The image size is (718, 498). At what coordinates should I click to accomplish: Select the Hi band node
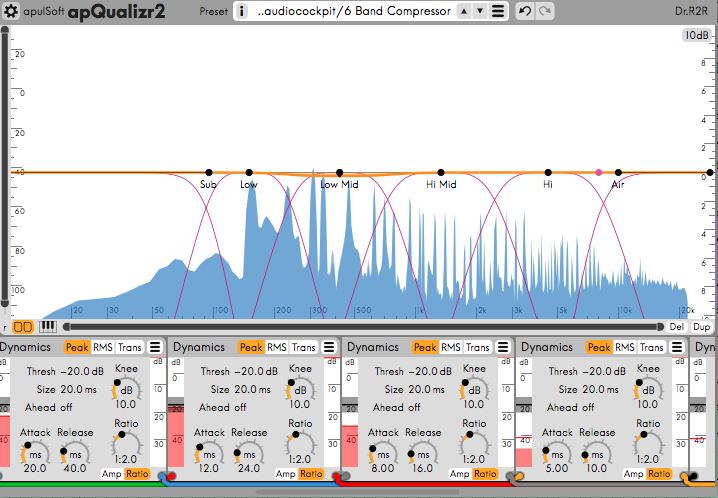pos(548,173)
